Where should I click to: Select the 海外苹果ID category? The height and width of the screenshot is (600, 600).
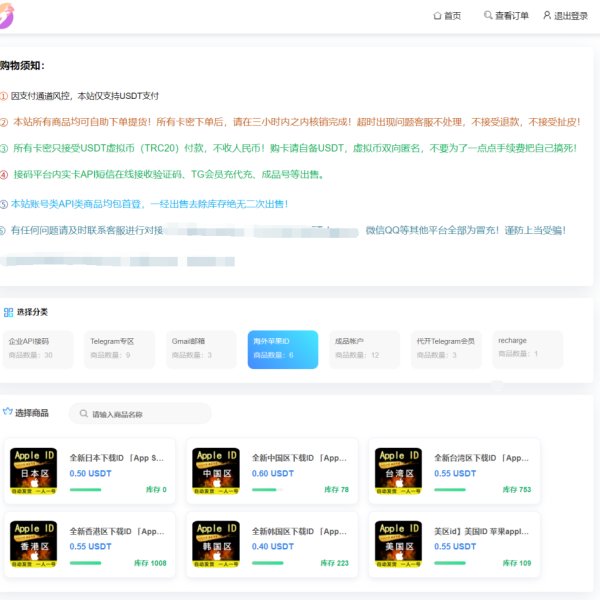283,349
